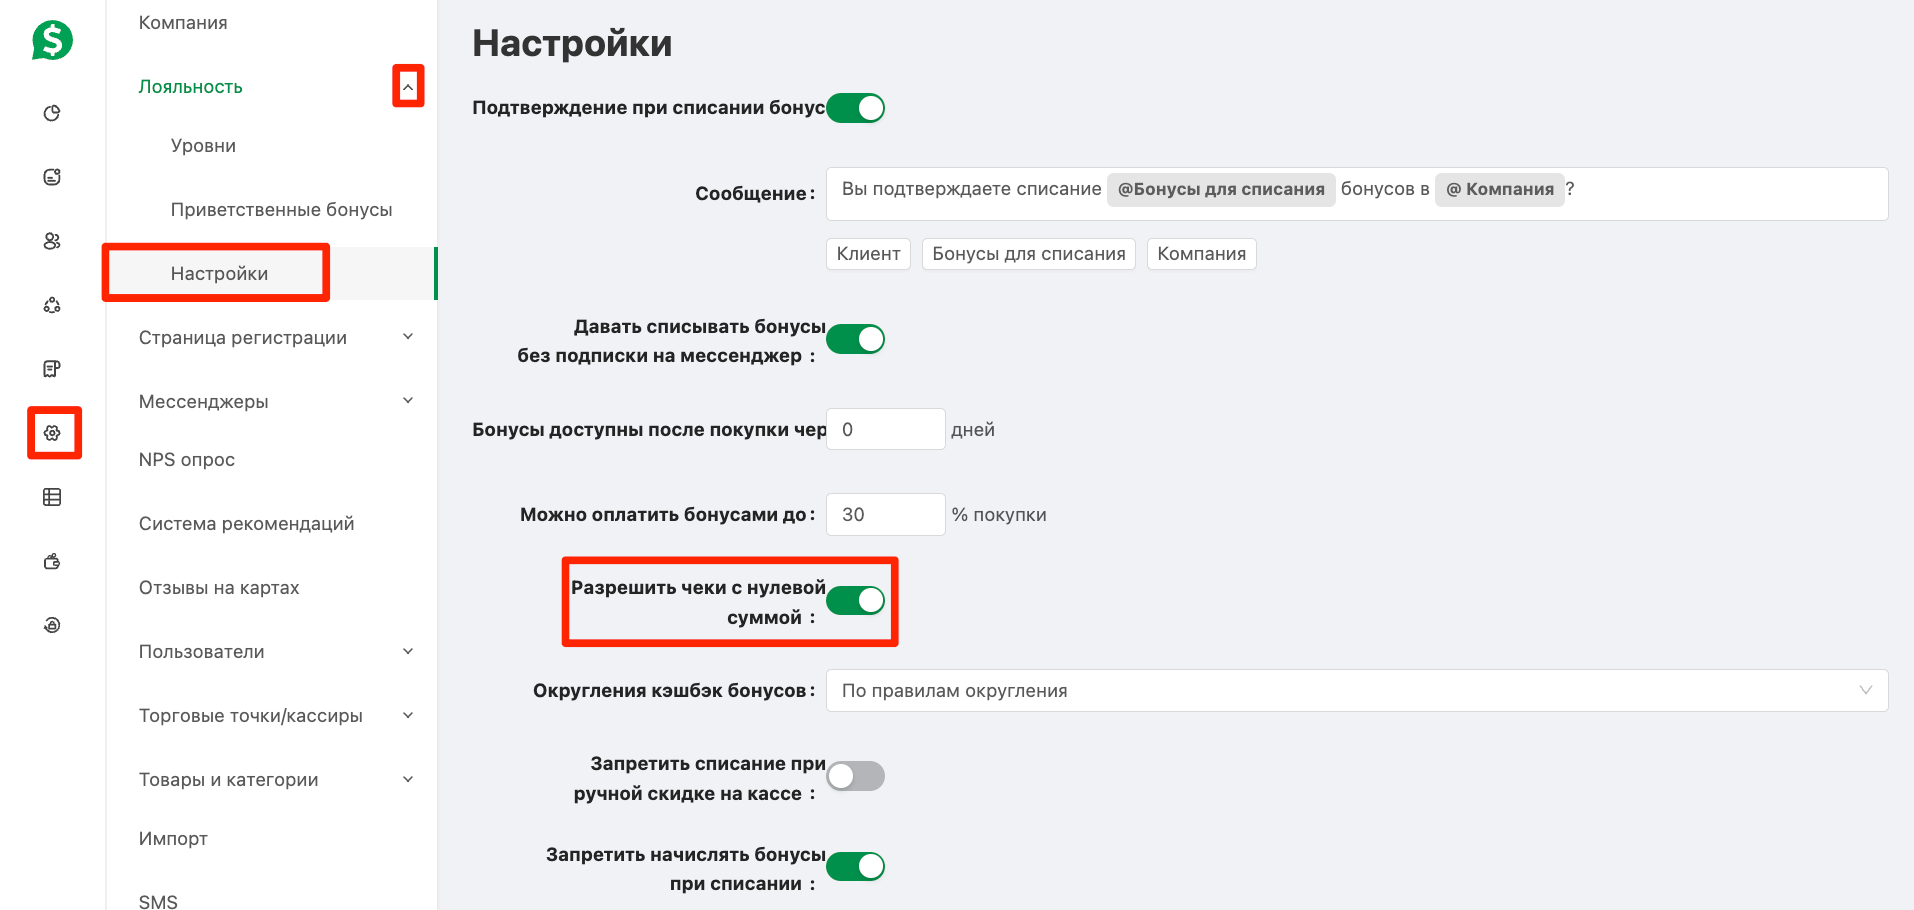Screen dimensions: 1914x910
Task: Open the chat message icon in sidebar
Action: [x=52, y=177]
